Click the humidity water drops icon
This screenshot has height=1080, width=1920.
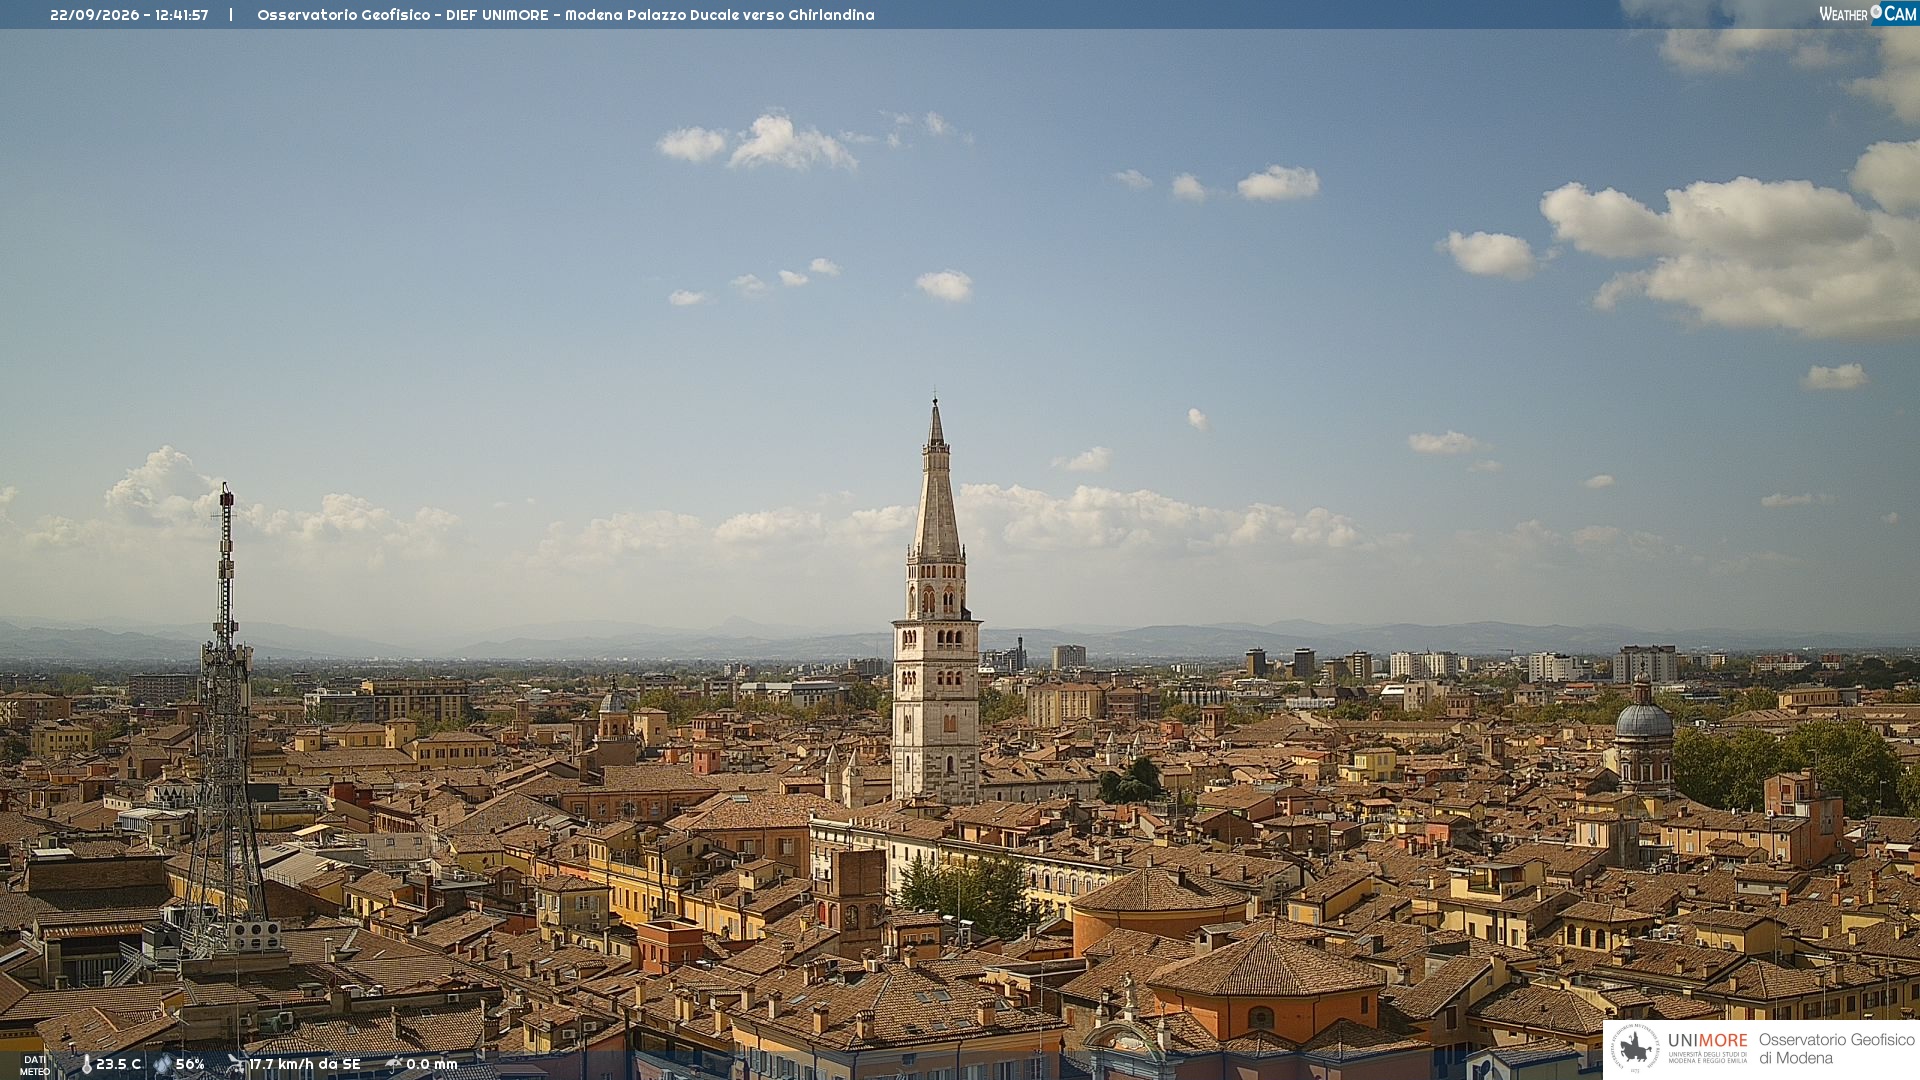click(x=163, y=1064)
